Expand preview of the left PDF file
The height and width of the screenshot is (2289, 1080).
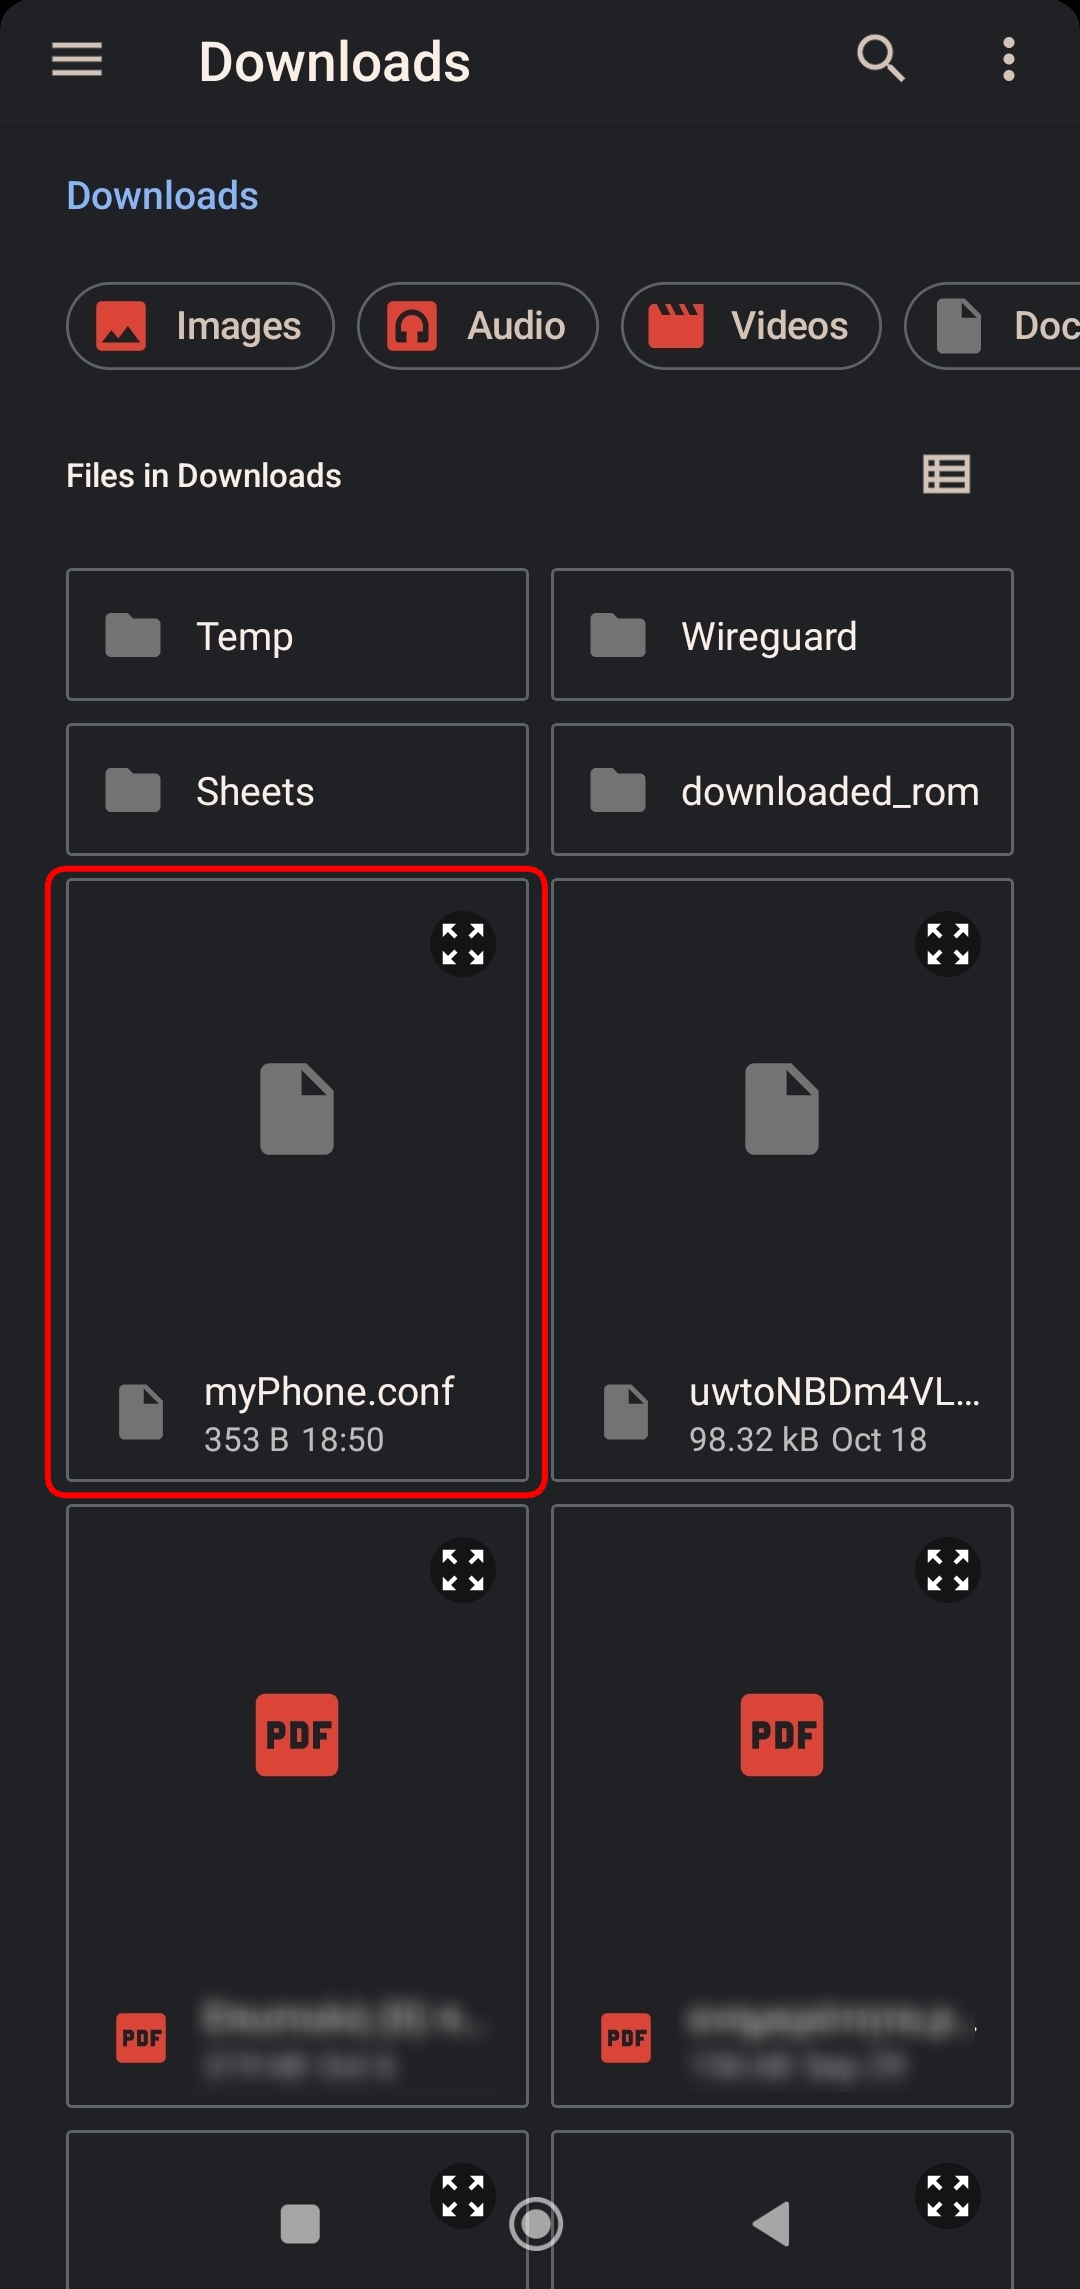[463, 1570]
